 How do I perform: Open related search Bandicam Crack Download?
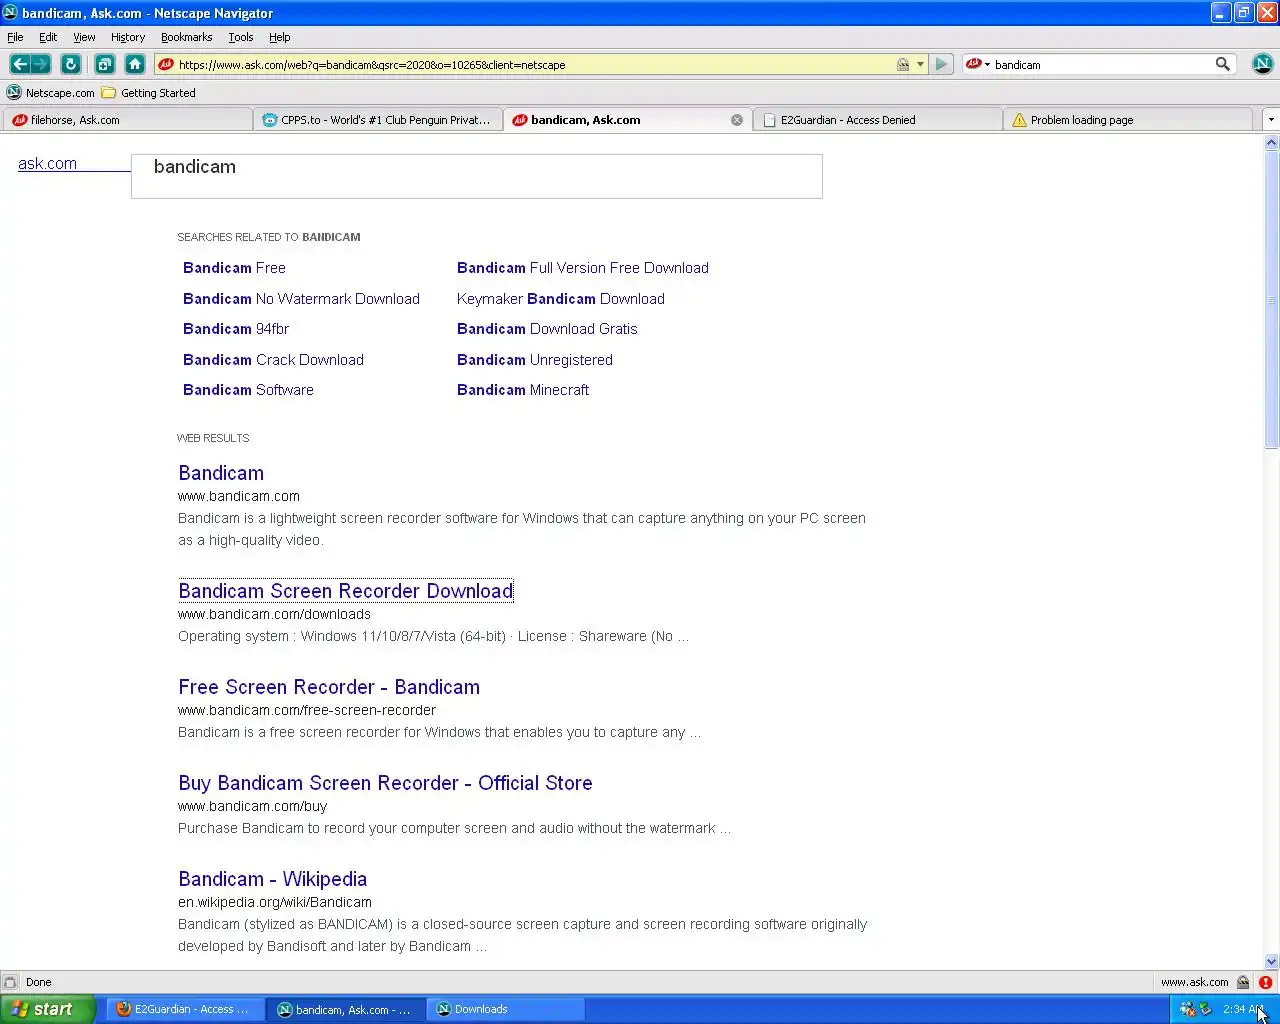273,360
